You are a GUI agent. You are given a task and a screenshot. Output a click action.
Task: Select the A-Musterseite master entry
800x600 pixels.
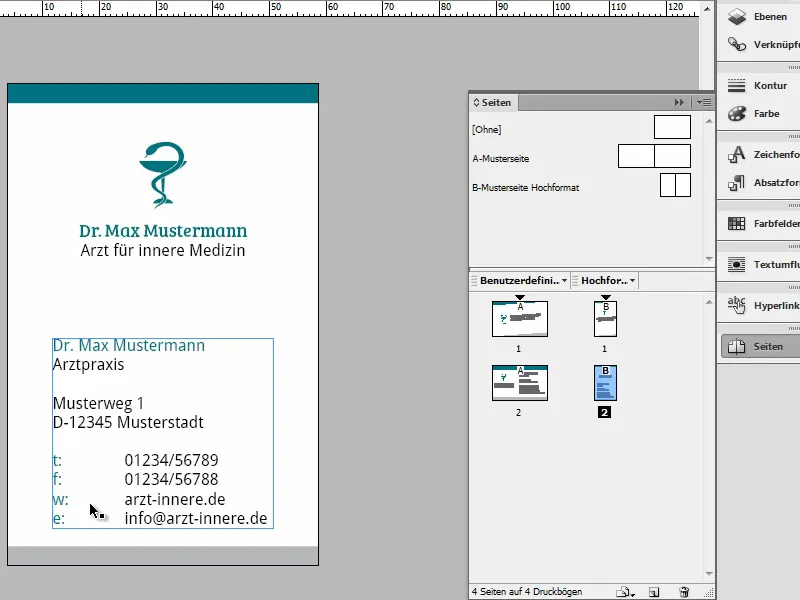coord(501,159)
